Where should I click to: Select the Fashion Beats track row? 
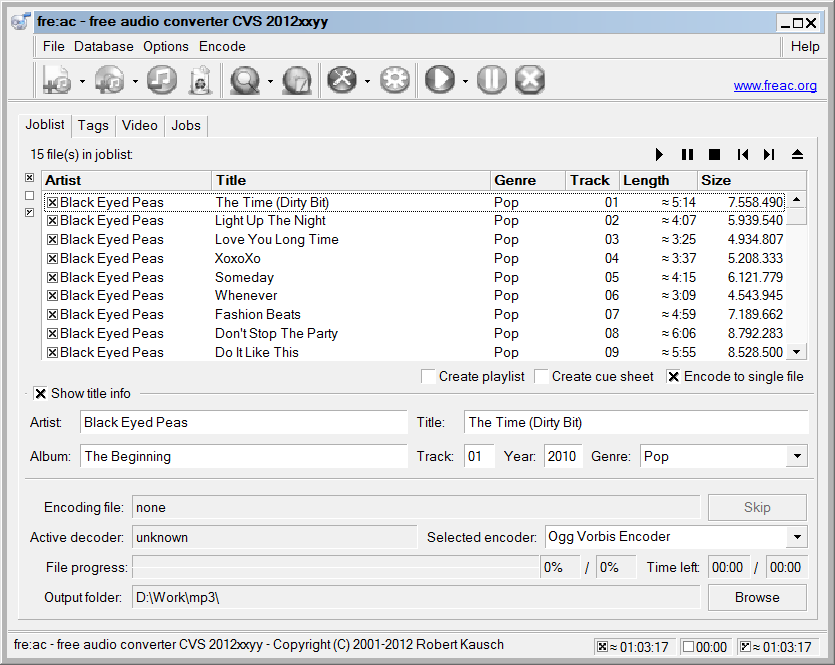(x=414, y=314)
